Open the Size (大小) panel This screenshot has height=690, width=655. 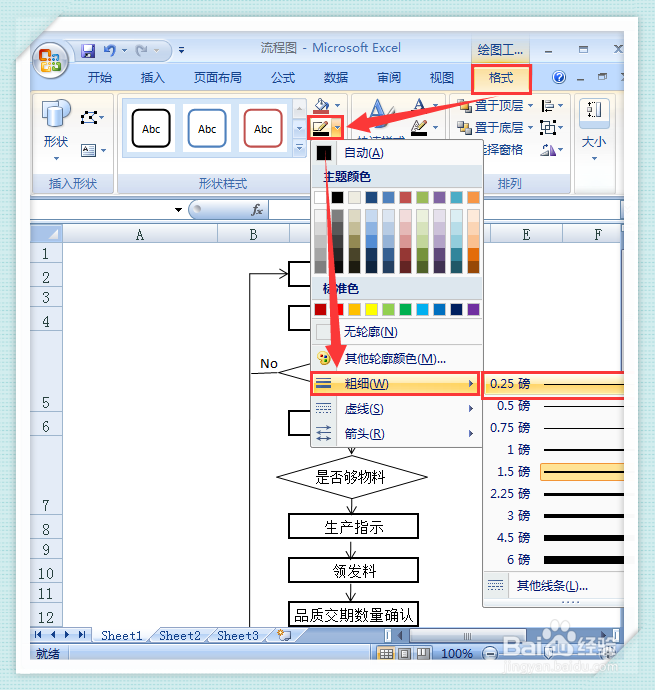pyautogui.click(x=594, y=130)
